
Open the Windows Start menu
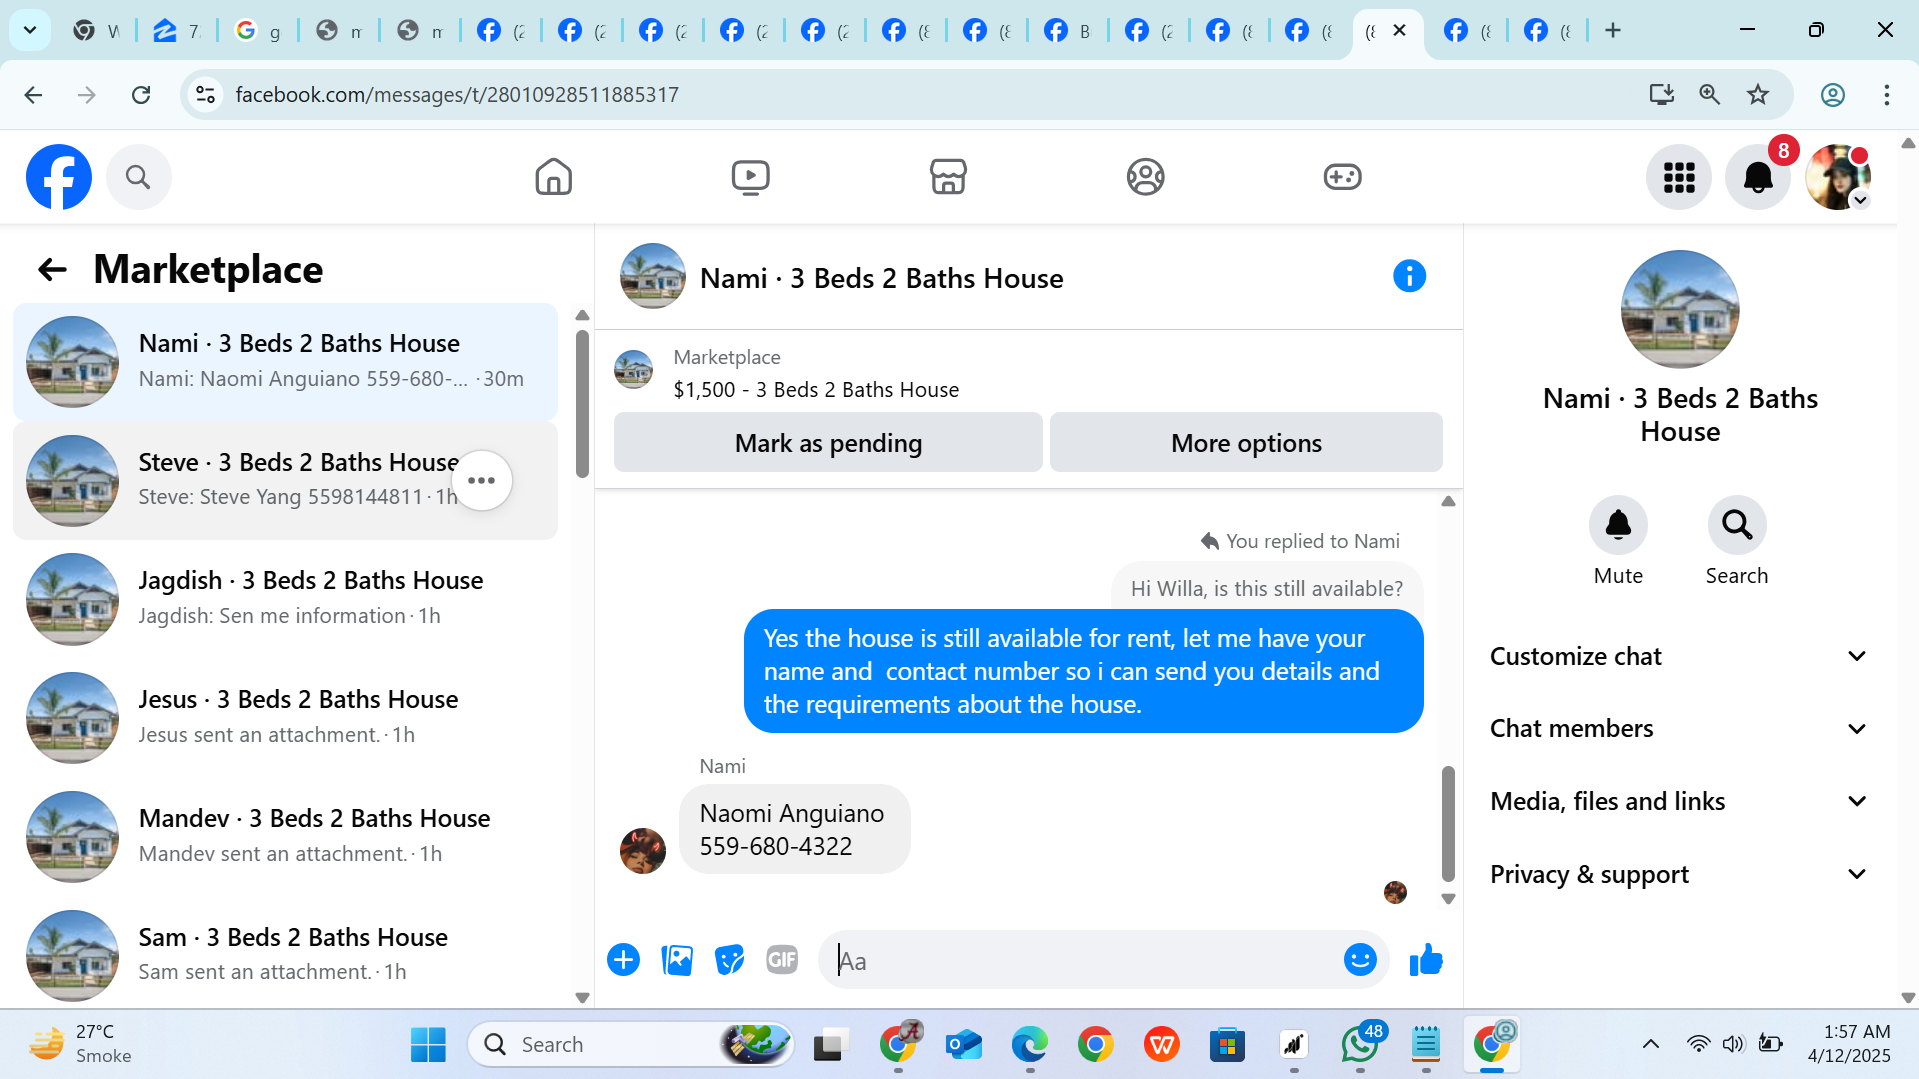click(x=428, y=1045)
